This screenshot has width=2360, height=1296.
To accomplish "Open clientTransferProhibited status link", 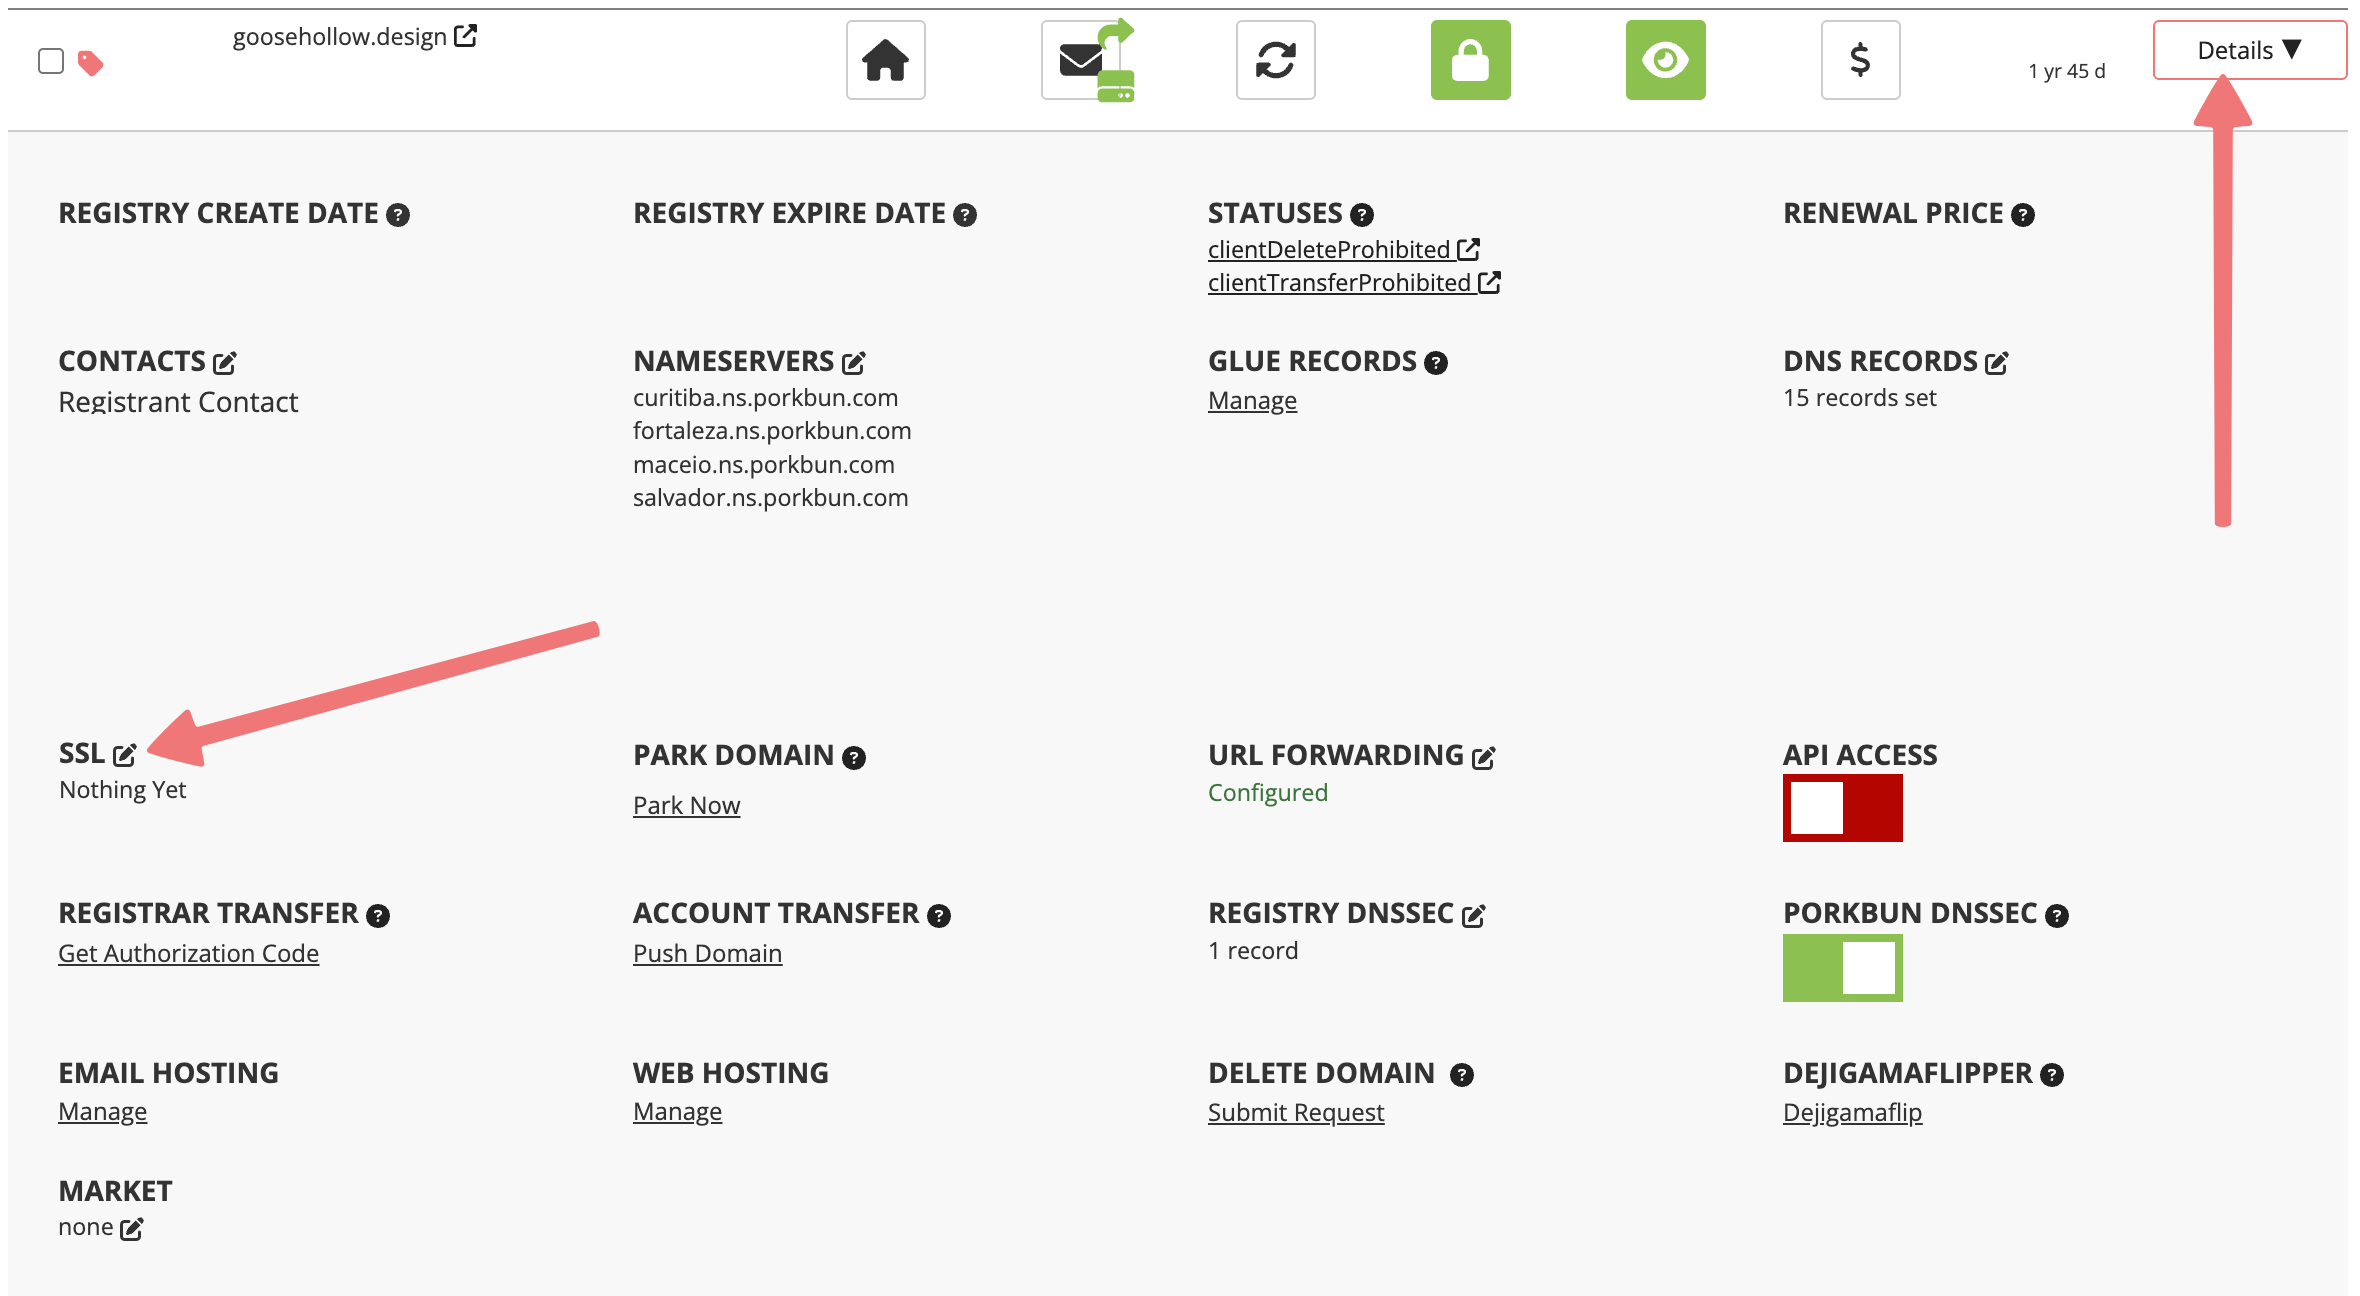I will pos(1341,282).
